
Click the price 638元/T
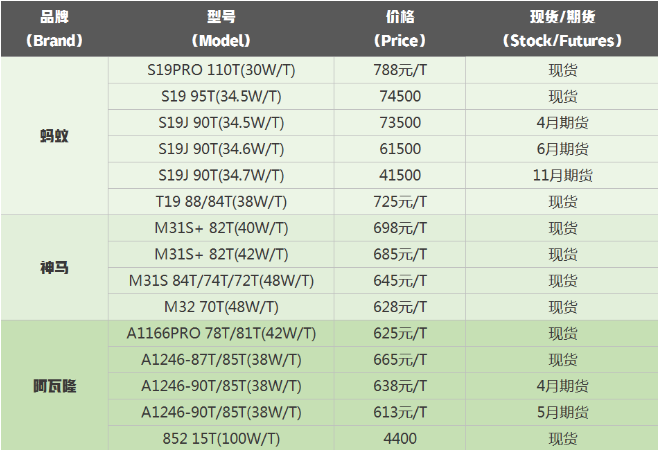click(400, 386)
